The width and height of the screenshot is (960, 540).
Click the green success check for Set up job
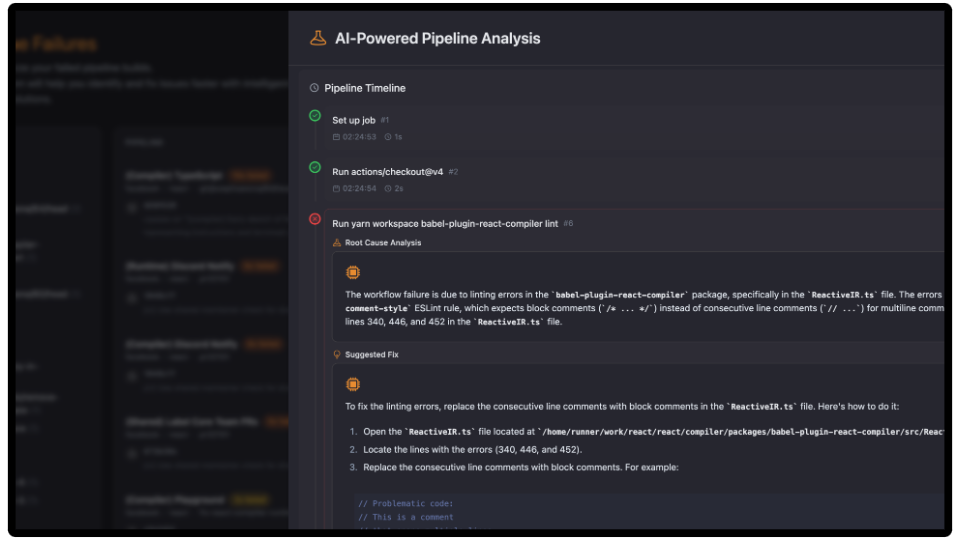pos(315,116)
